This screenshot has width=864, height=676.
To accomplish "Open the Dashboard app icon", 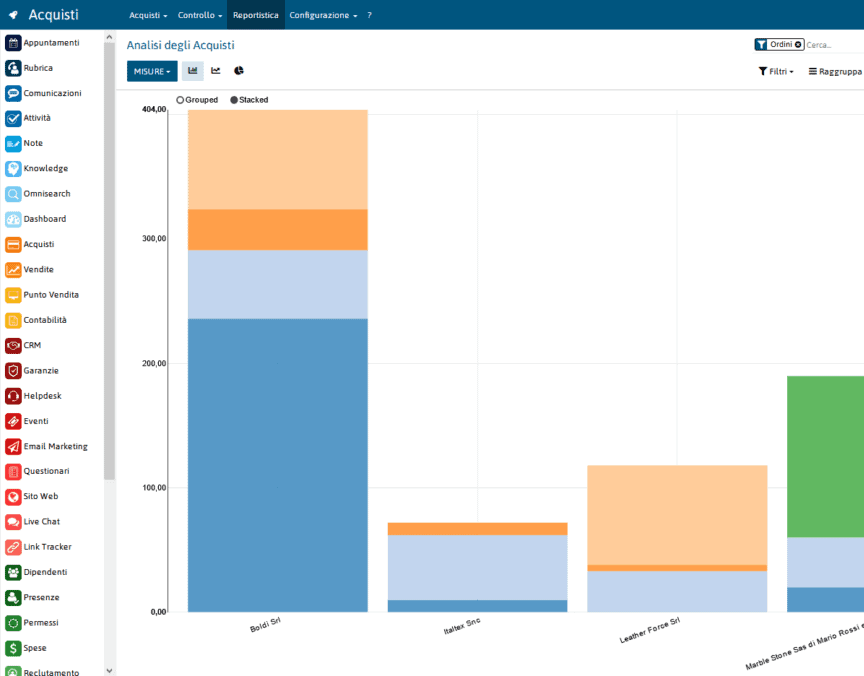I will [x=13, y=219].
